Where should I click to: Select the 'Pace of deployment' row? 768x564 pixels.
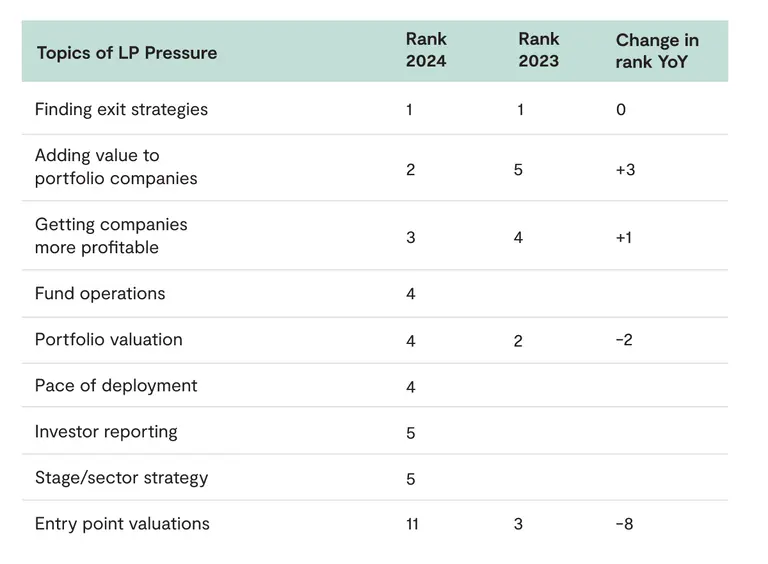115,385
